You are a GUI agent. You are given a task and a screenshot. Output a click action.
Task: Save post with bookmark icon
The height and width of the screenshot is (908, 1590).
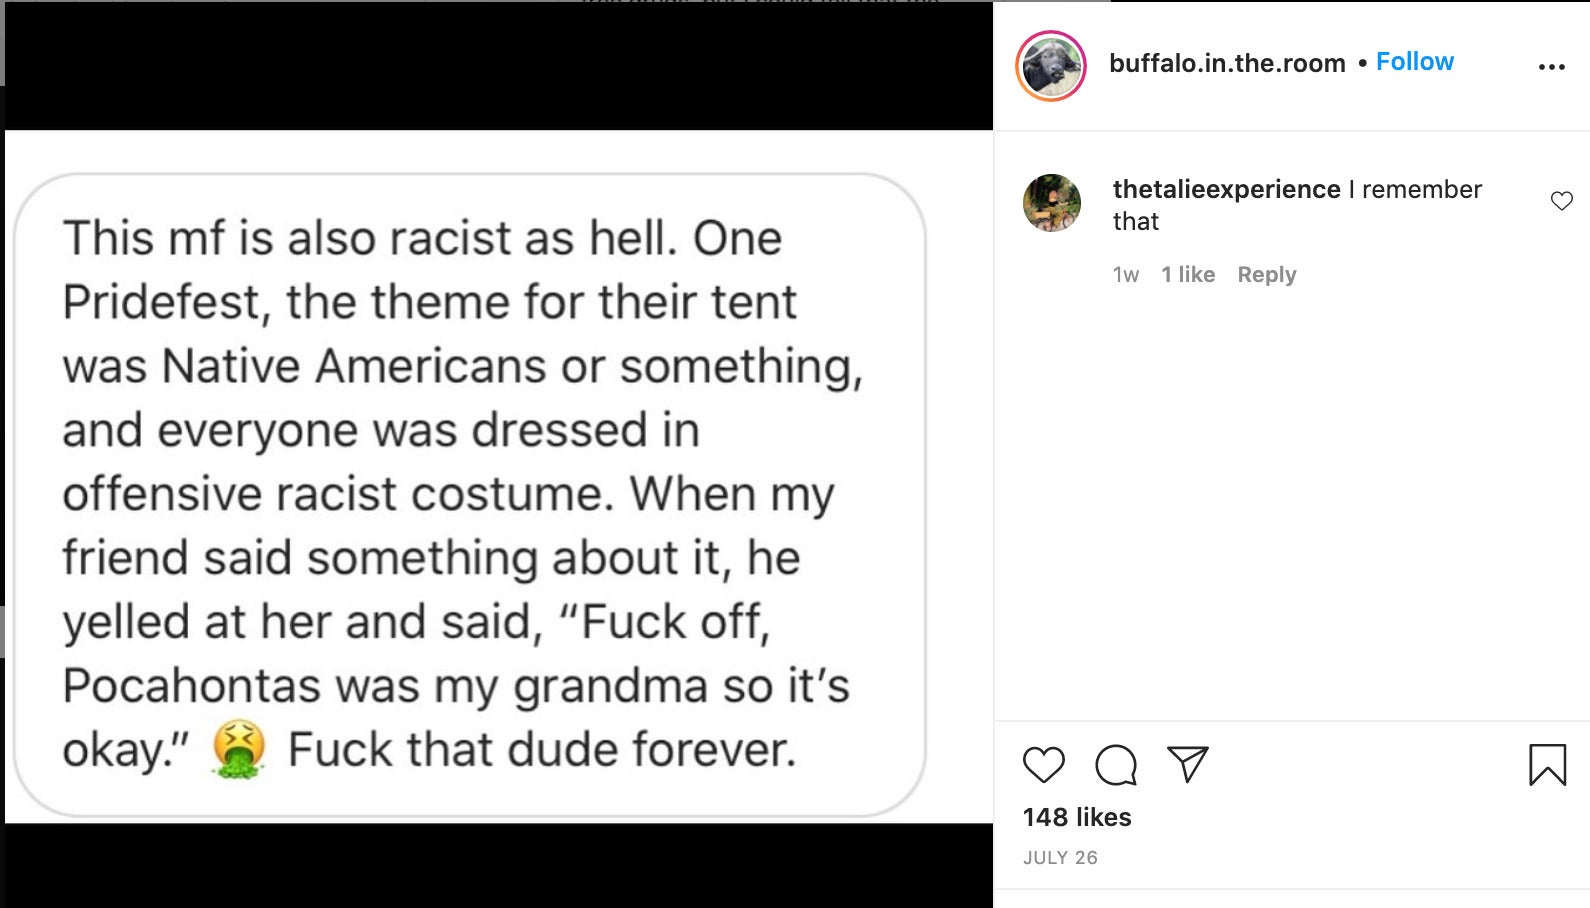point(1547,765)
